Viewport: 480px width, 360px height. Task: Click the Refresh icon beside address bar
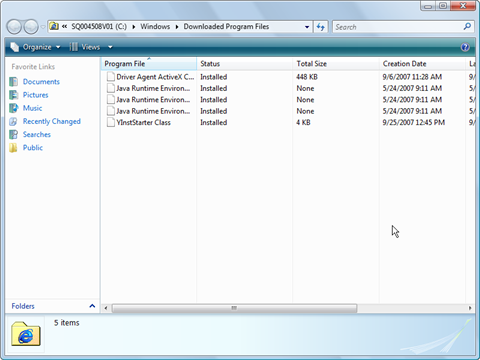tap(321, 27)
